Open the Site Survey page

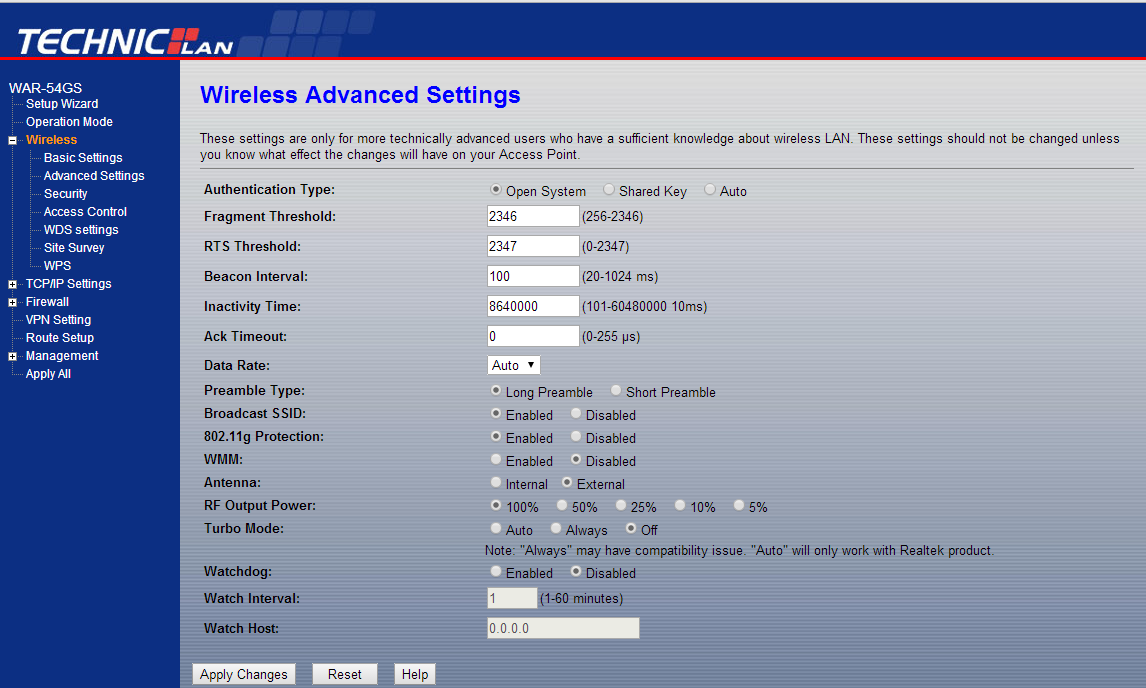[x=74, y=247]
